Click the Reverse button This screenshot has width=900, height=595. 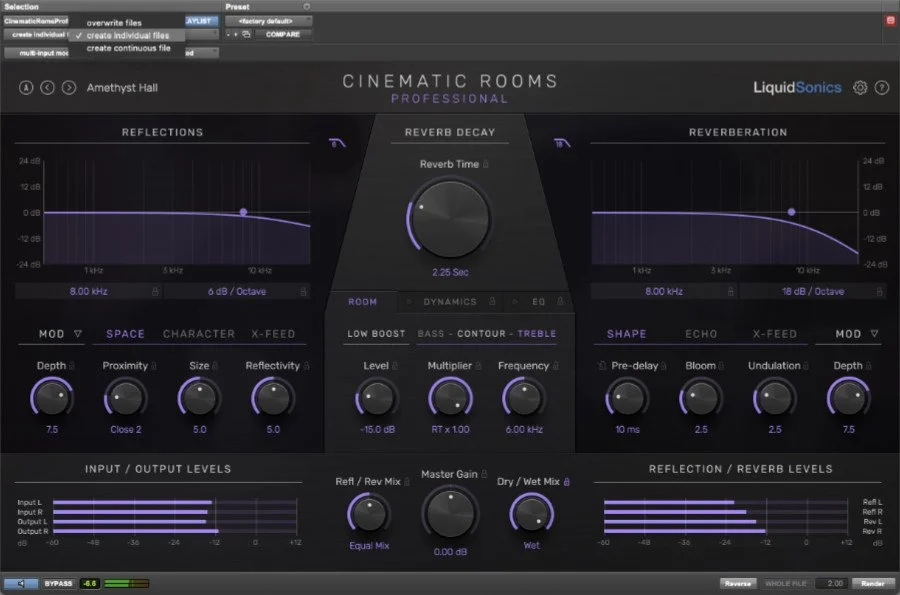click(738, 584)
